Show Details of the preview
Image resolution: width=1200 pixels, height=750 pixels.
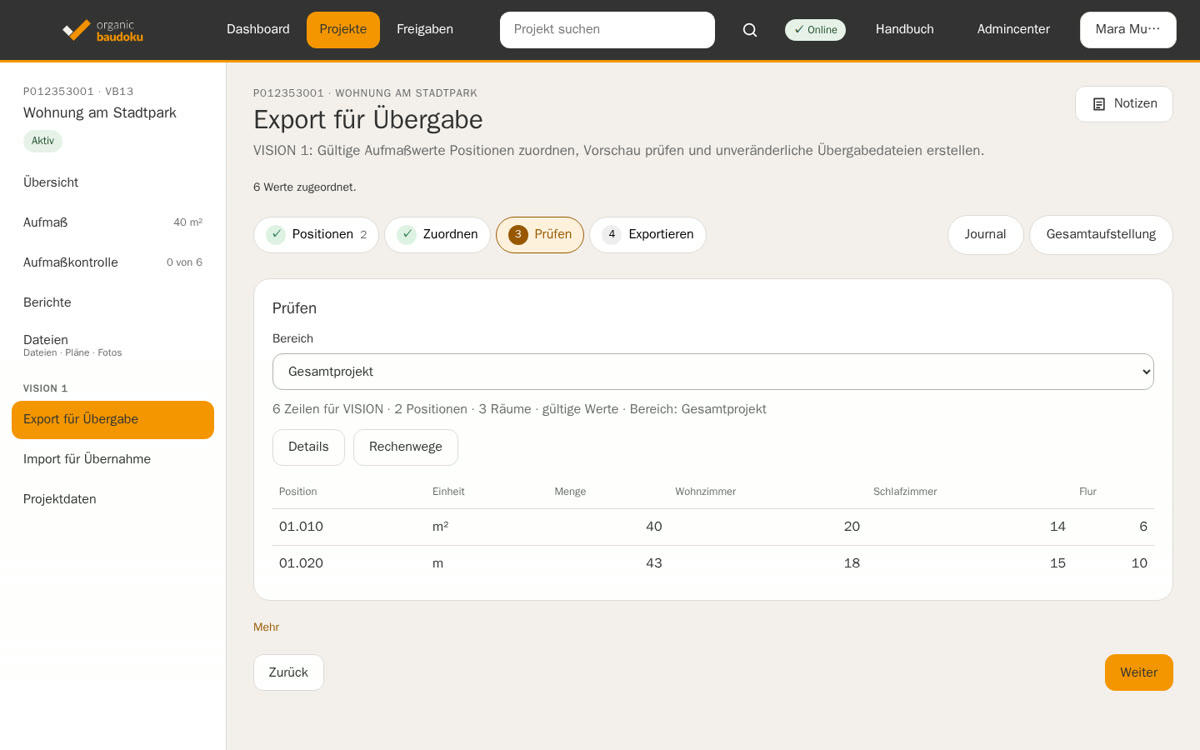coord(309,448)
